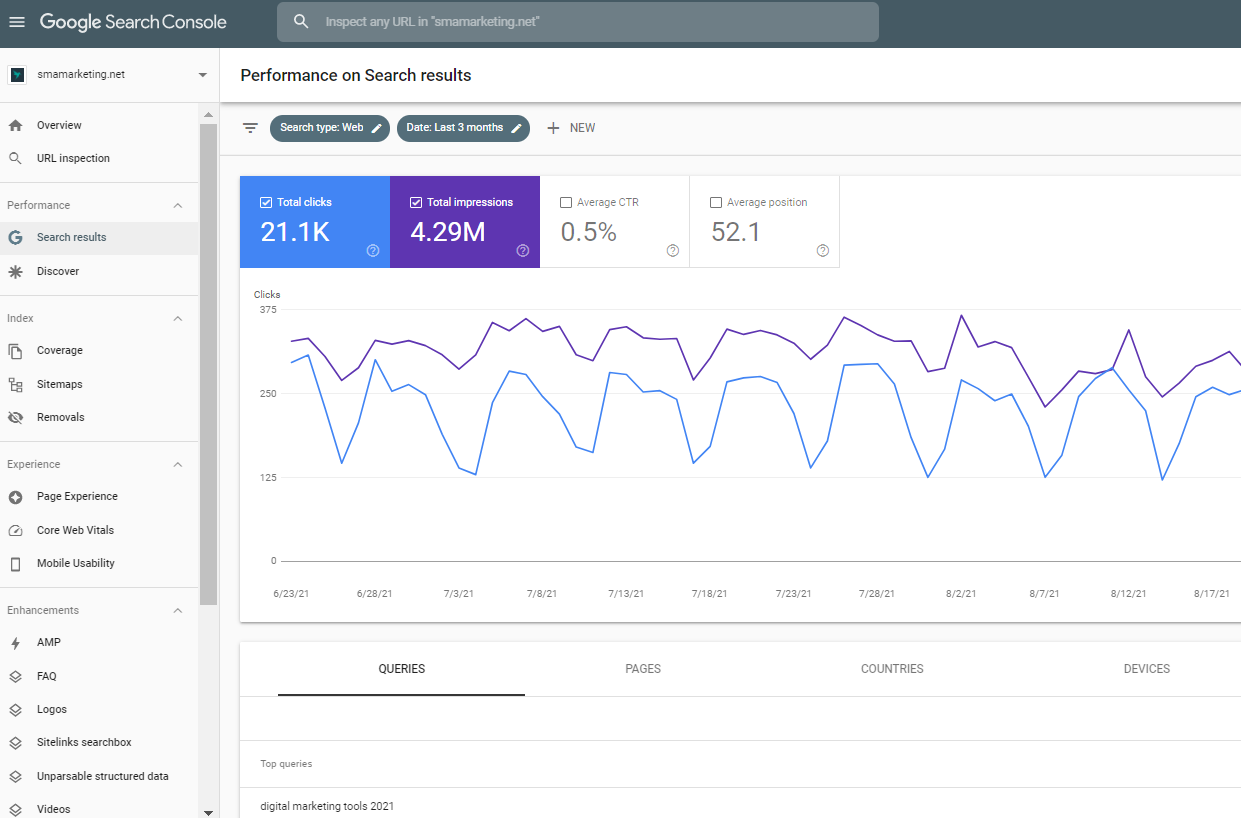Collapse the Experience section

click(x=178, y=464)
